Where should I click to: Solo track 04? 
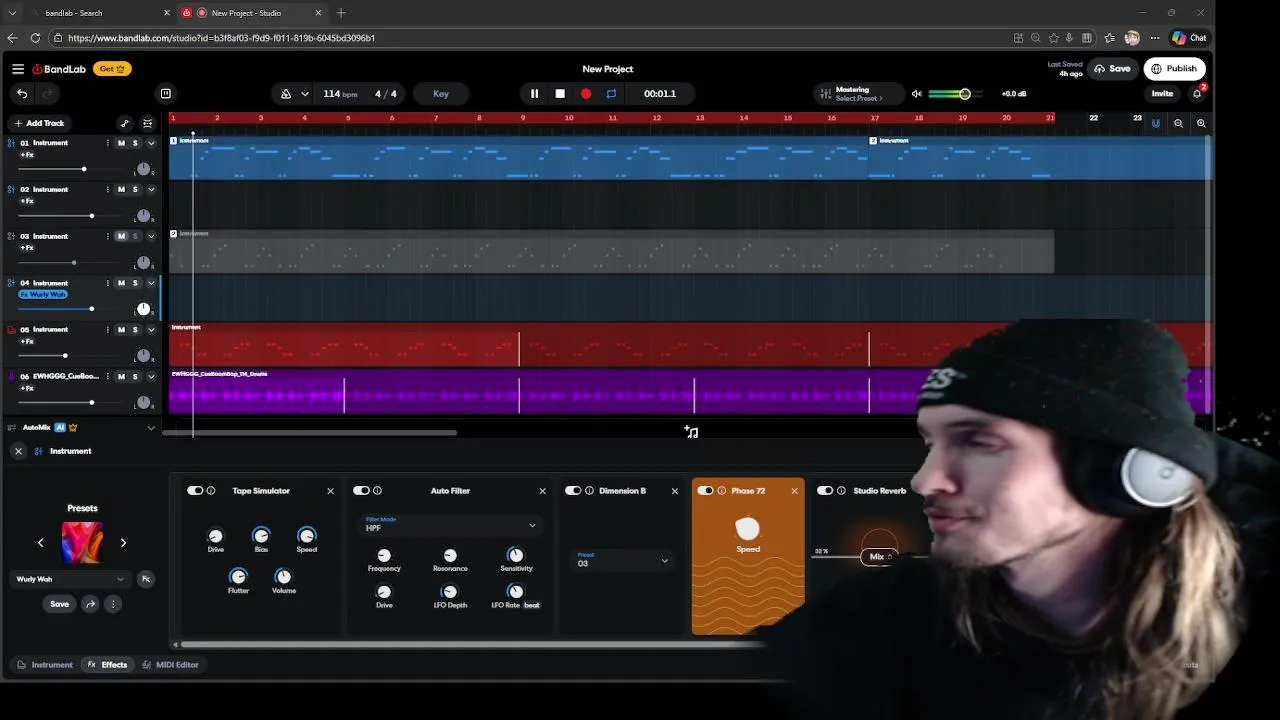(x=135, y=283)
